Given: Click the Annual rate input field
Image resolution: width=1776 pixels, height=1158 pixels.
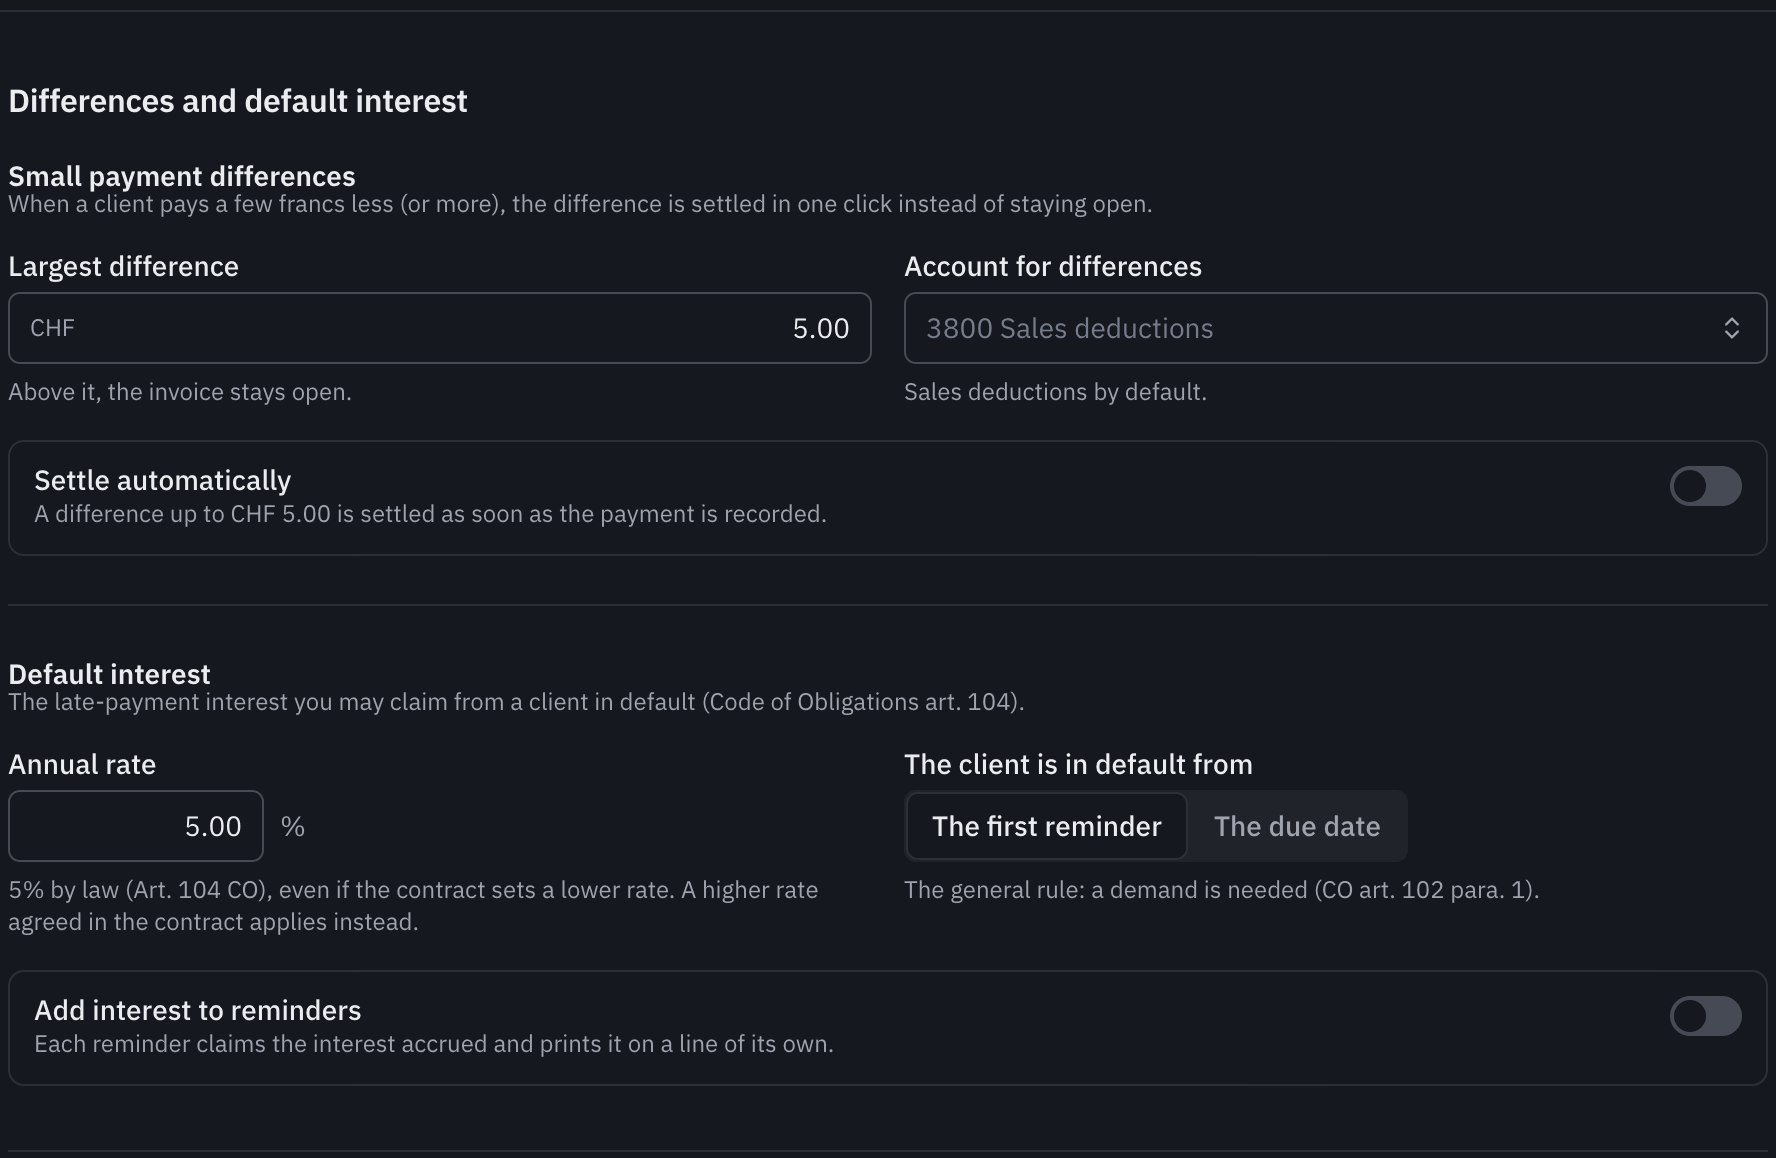Looking at the screenshot, I should pos(136,826).
